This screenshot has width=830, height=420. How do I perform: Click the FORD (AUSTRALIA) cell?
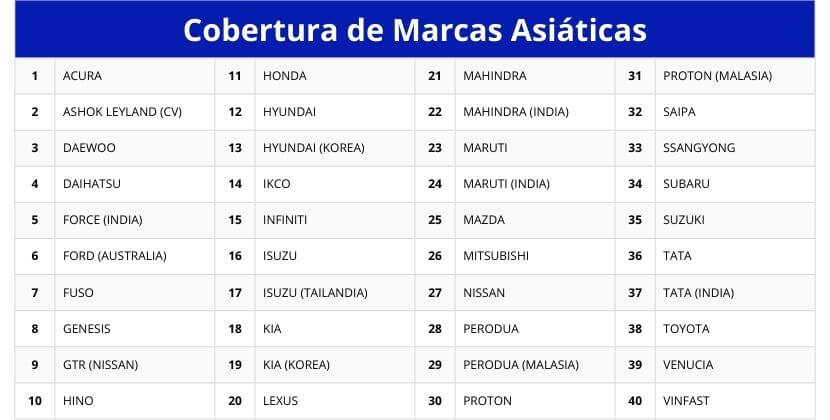coord(114,256)
